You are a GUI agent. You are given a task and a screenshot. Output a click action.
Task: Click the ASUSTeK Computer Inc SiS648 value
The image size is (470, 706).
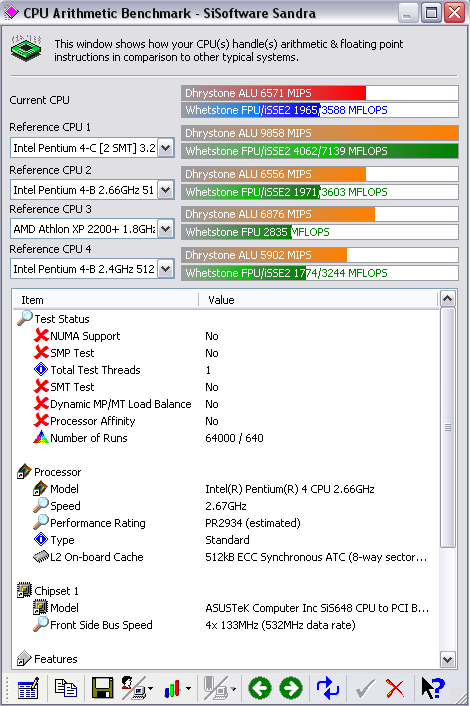(x=317, y=608)
